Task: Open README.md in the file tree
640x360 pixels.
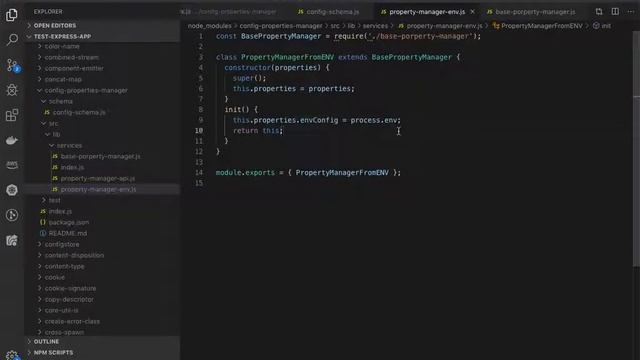Action: pyautogui.click(x=102, y=233)
